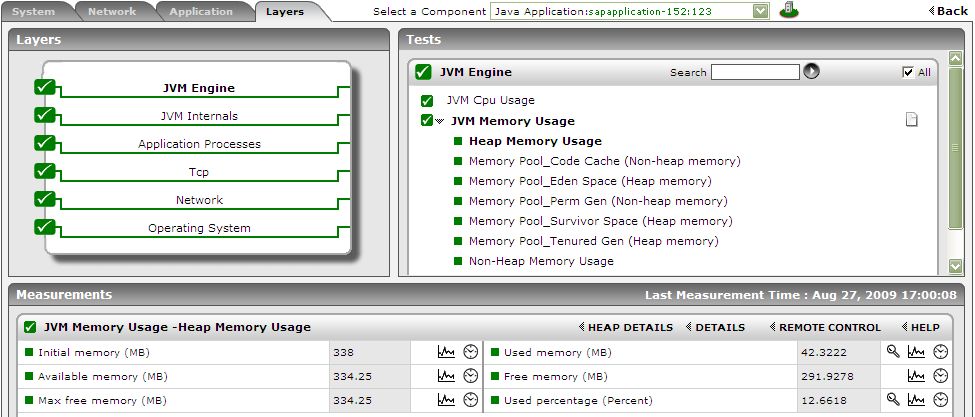Screen dimensions: 975x417
Task: Select the Network layer
Action: pos(199,200)
